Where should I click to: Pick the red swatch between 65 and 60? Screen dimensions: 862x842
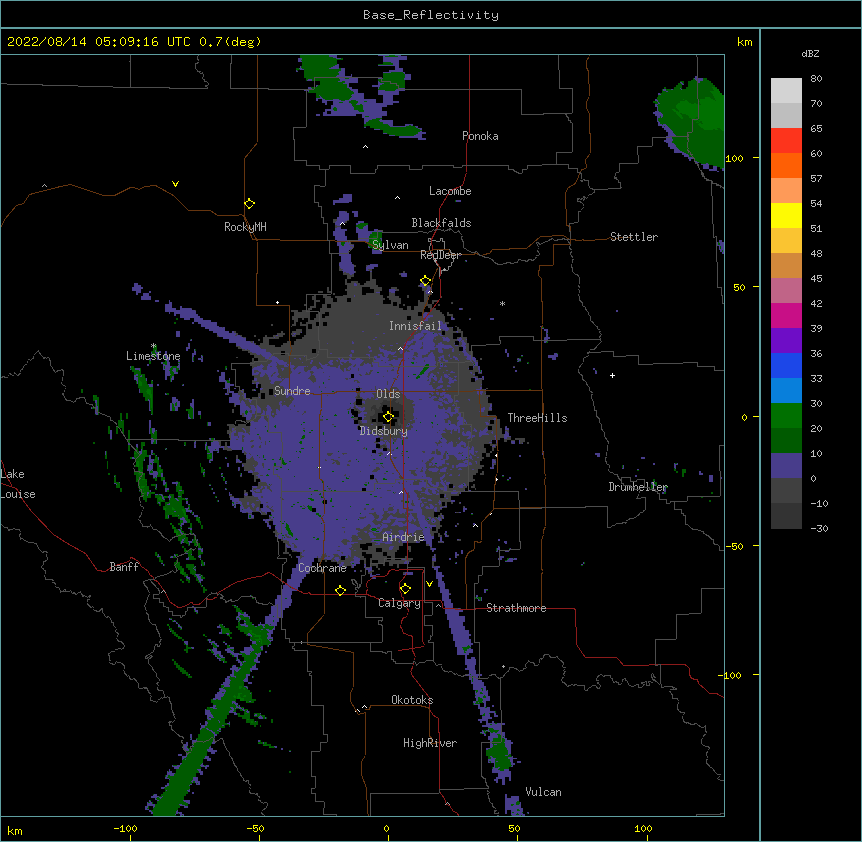786,141
